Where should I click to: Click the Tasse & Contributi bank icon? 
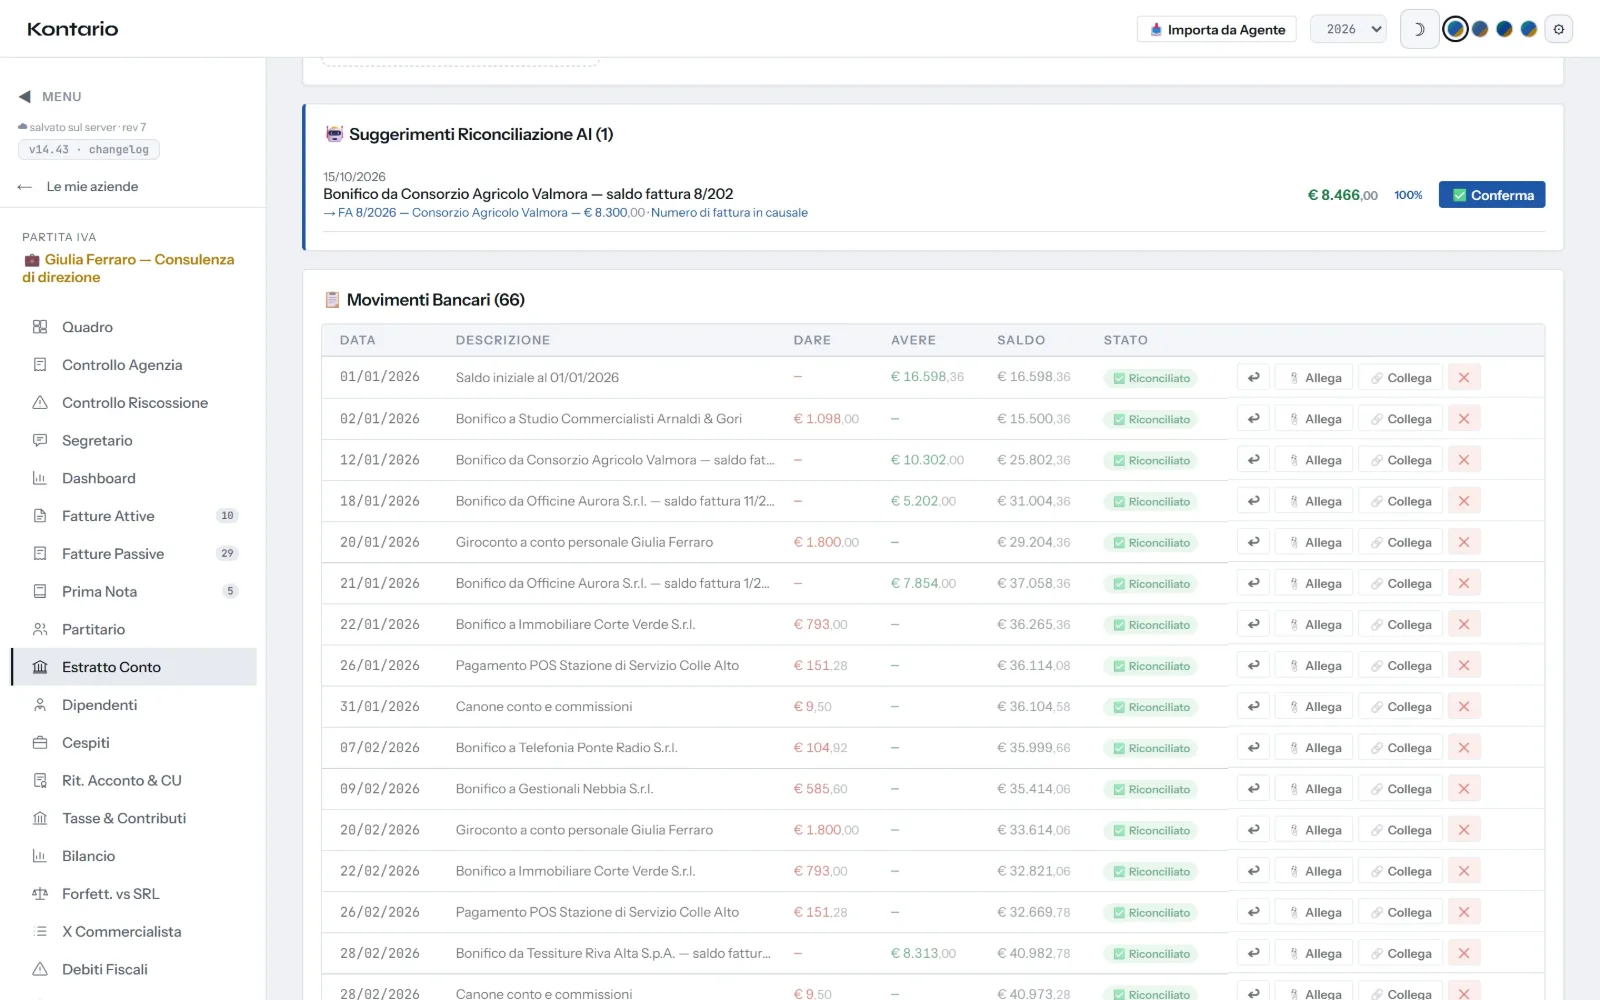pos(40,818)
